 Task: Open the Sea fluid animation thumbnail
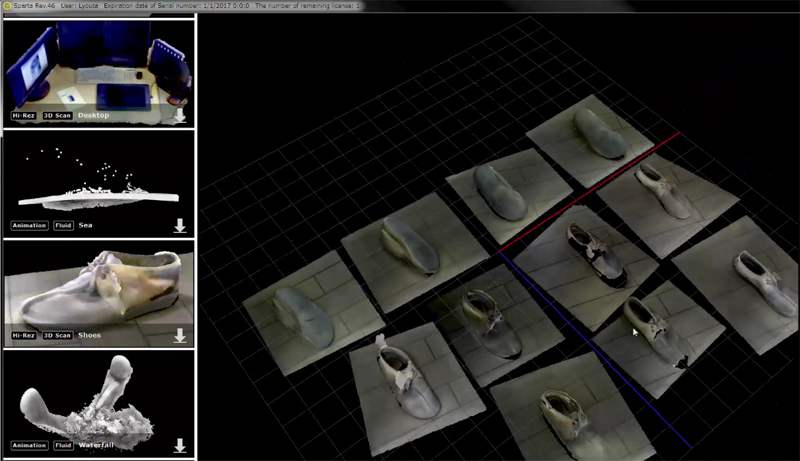(98, 180)
